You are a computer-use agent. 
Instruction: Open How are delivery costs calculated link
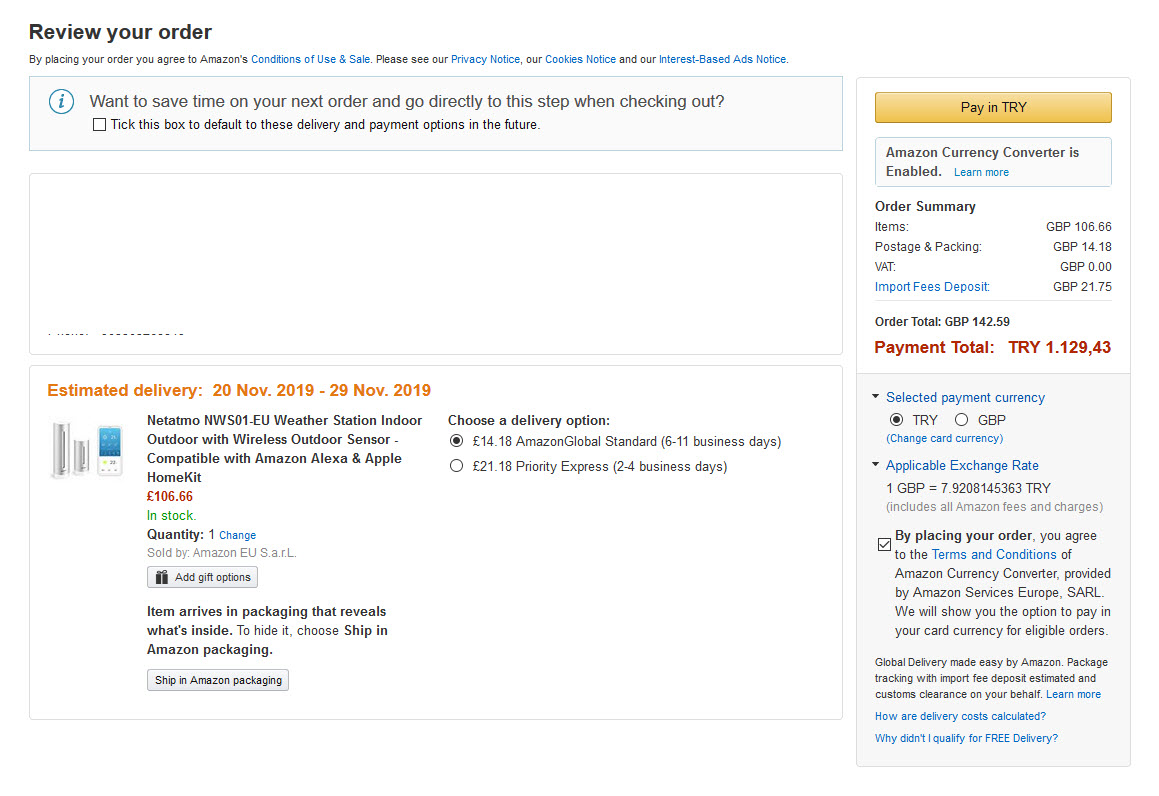pyautogui.click(x=960, y=716)
